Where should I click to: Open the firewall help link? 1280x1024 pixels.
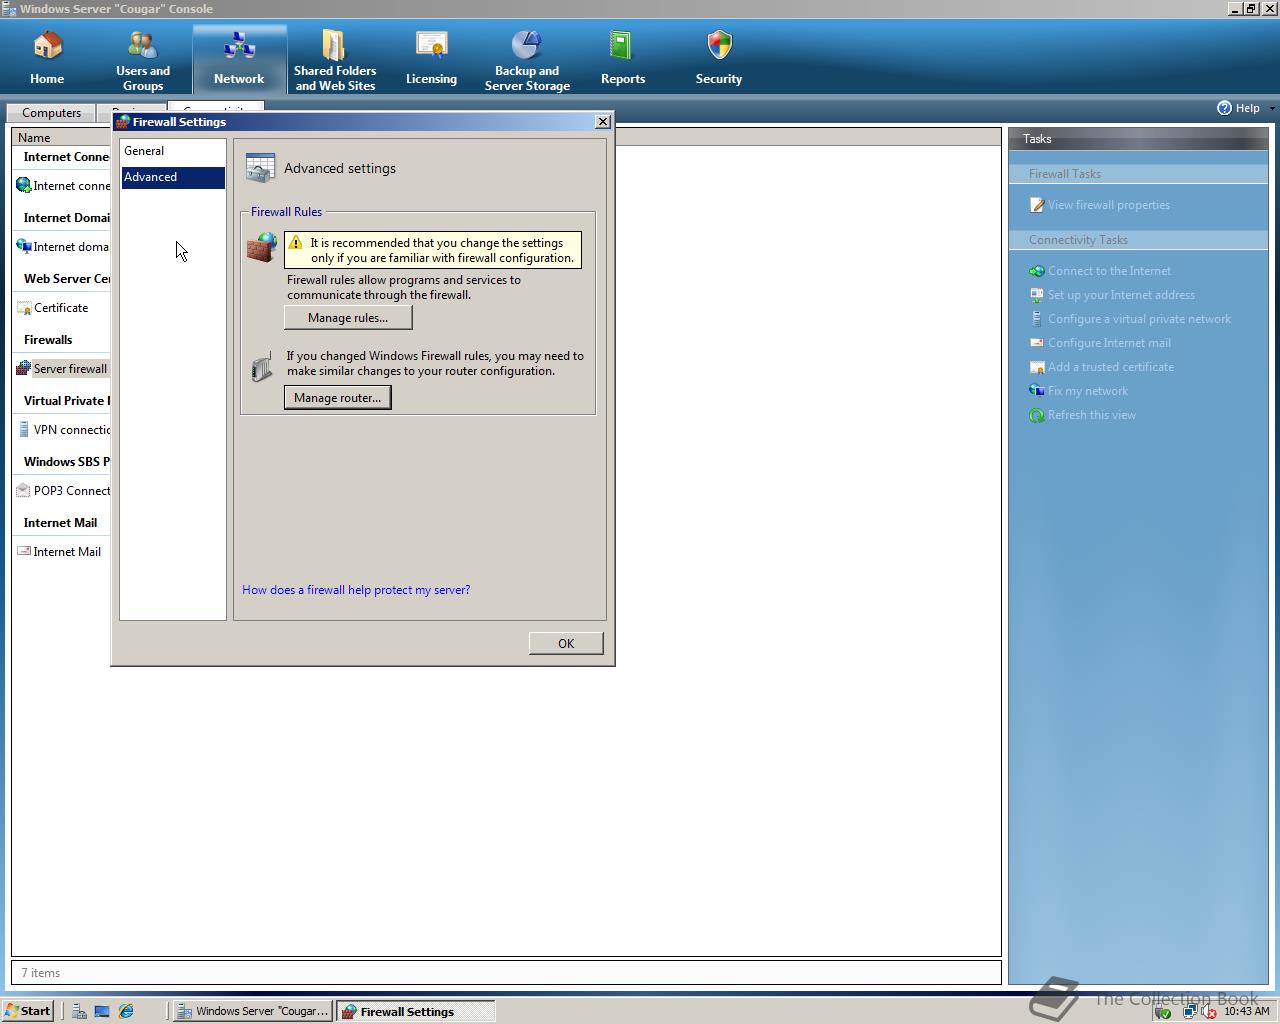coord(356,590)
